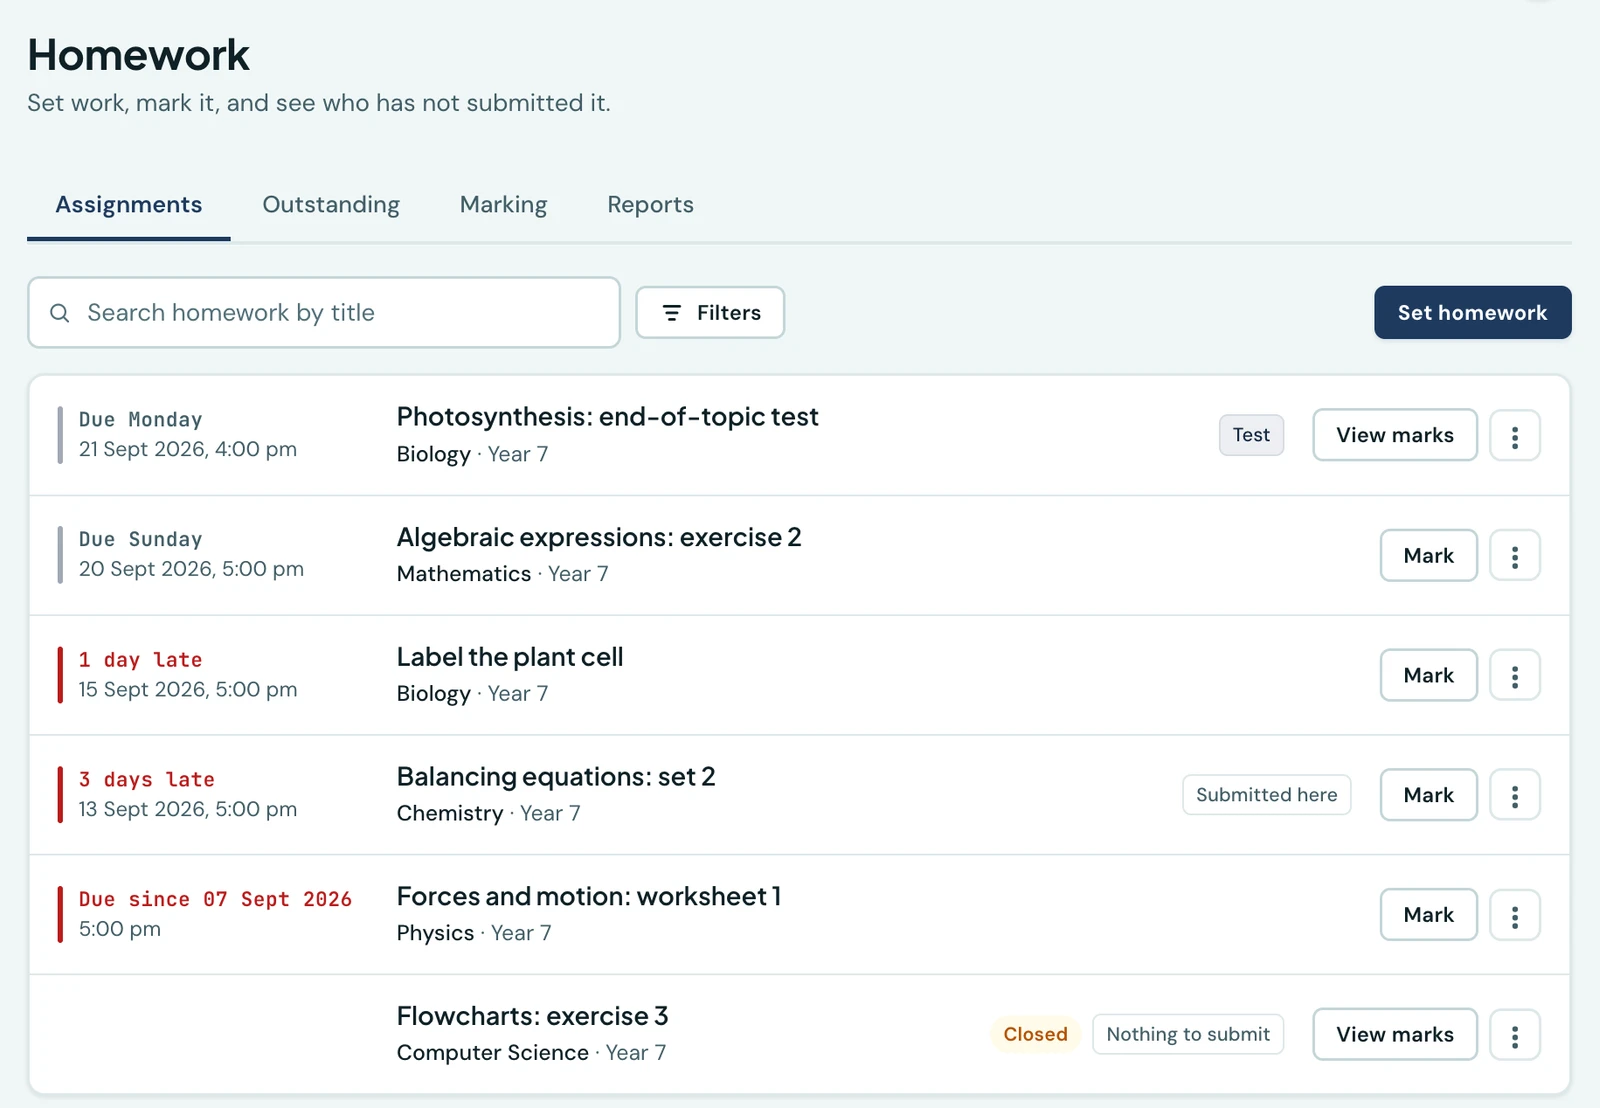Click 'Chemistry · Year 7' text
The width and height of the screenshot is (1600, 1108).
(488, 814)
